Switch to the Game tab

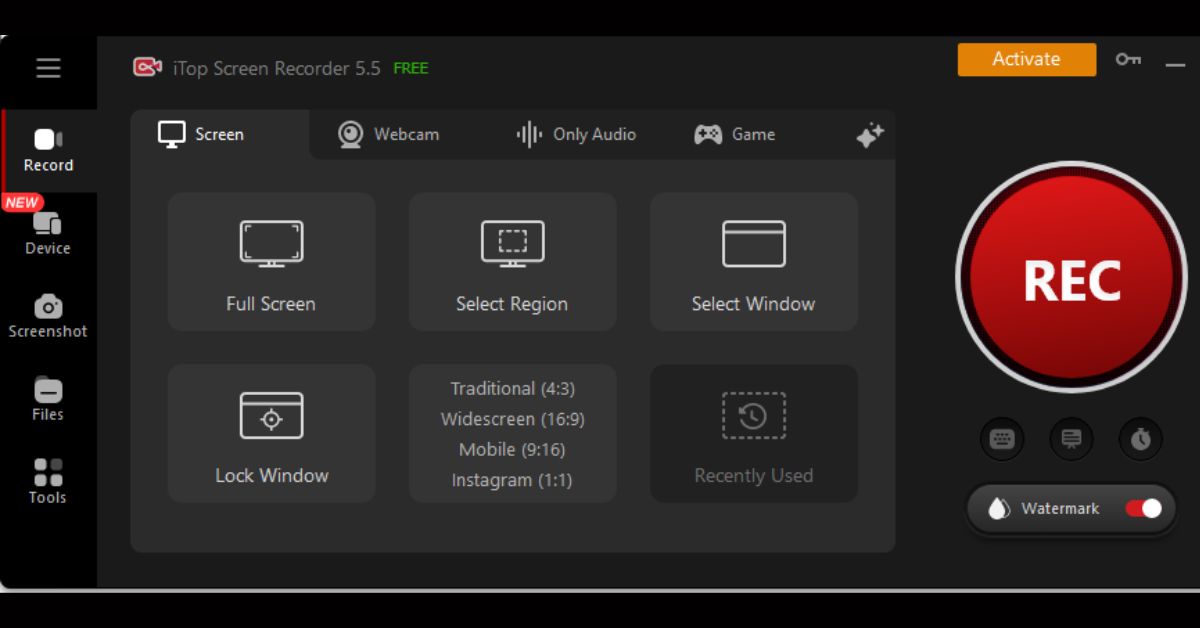pos(734,134)
